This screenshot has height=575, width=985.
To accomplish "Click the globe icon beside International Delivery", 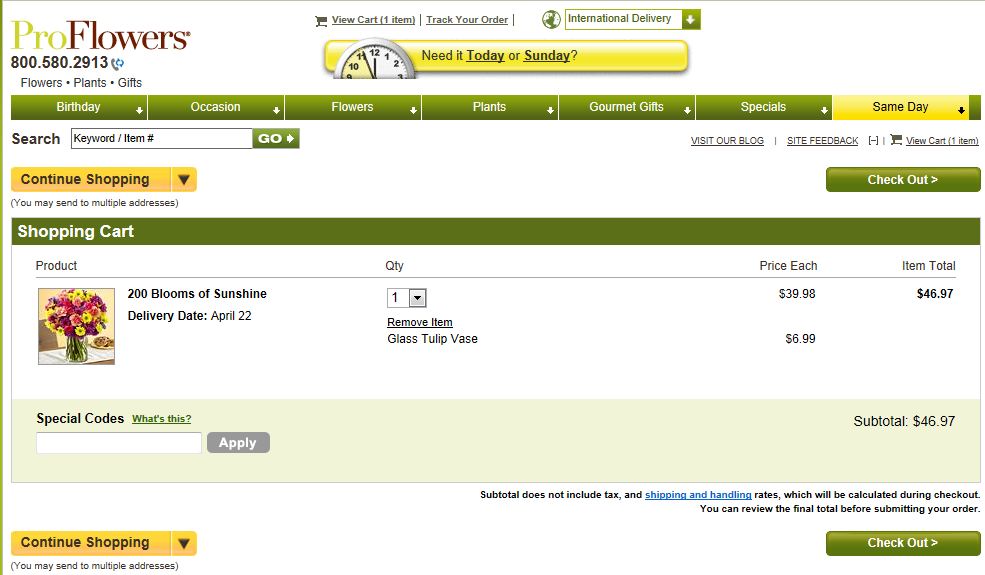I will tap(551, 19).
